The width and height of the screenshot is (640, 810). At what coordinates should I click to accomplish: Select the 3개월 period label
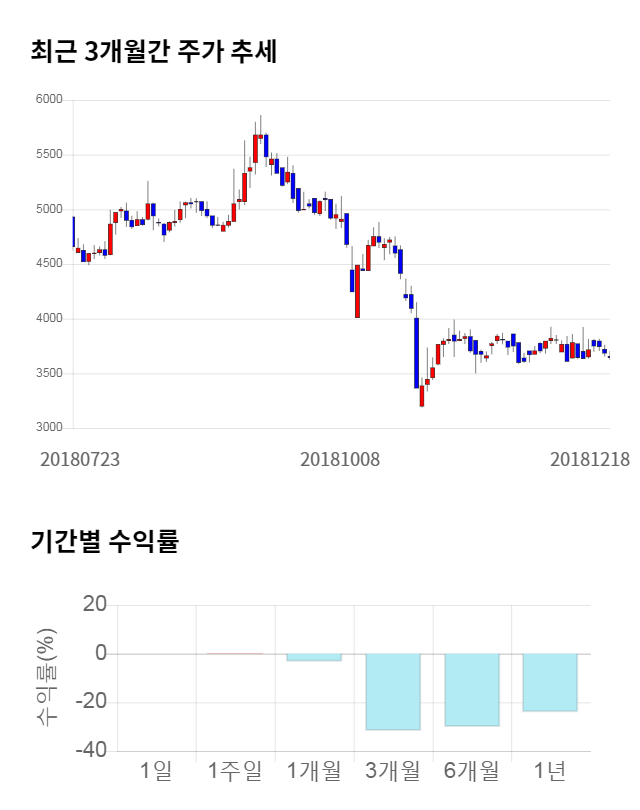click(392, 771)
